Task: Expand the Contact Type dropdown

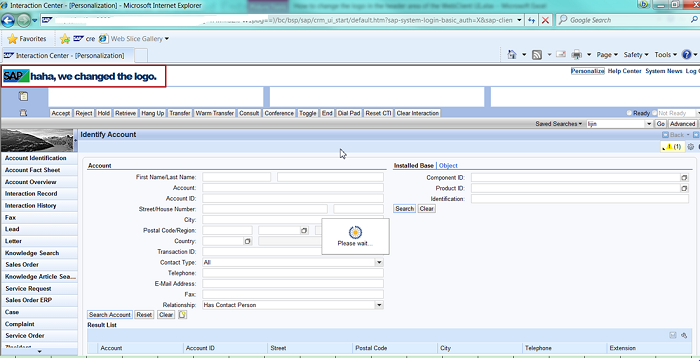Action: (x=379, y=262)
